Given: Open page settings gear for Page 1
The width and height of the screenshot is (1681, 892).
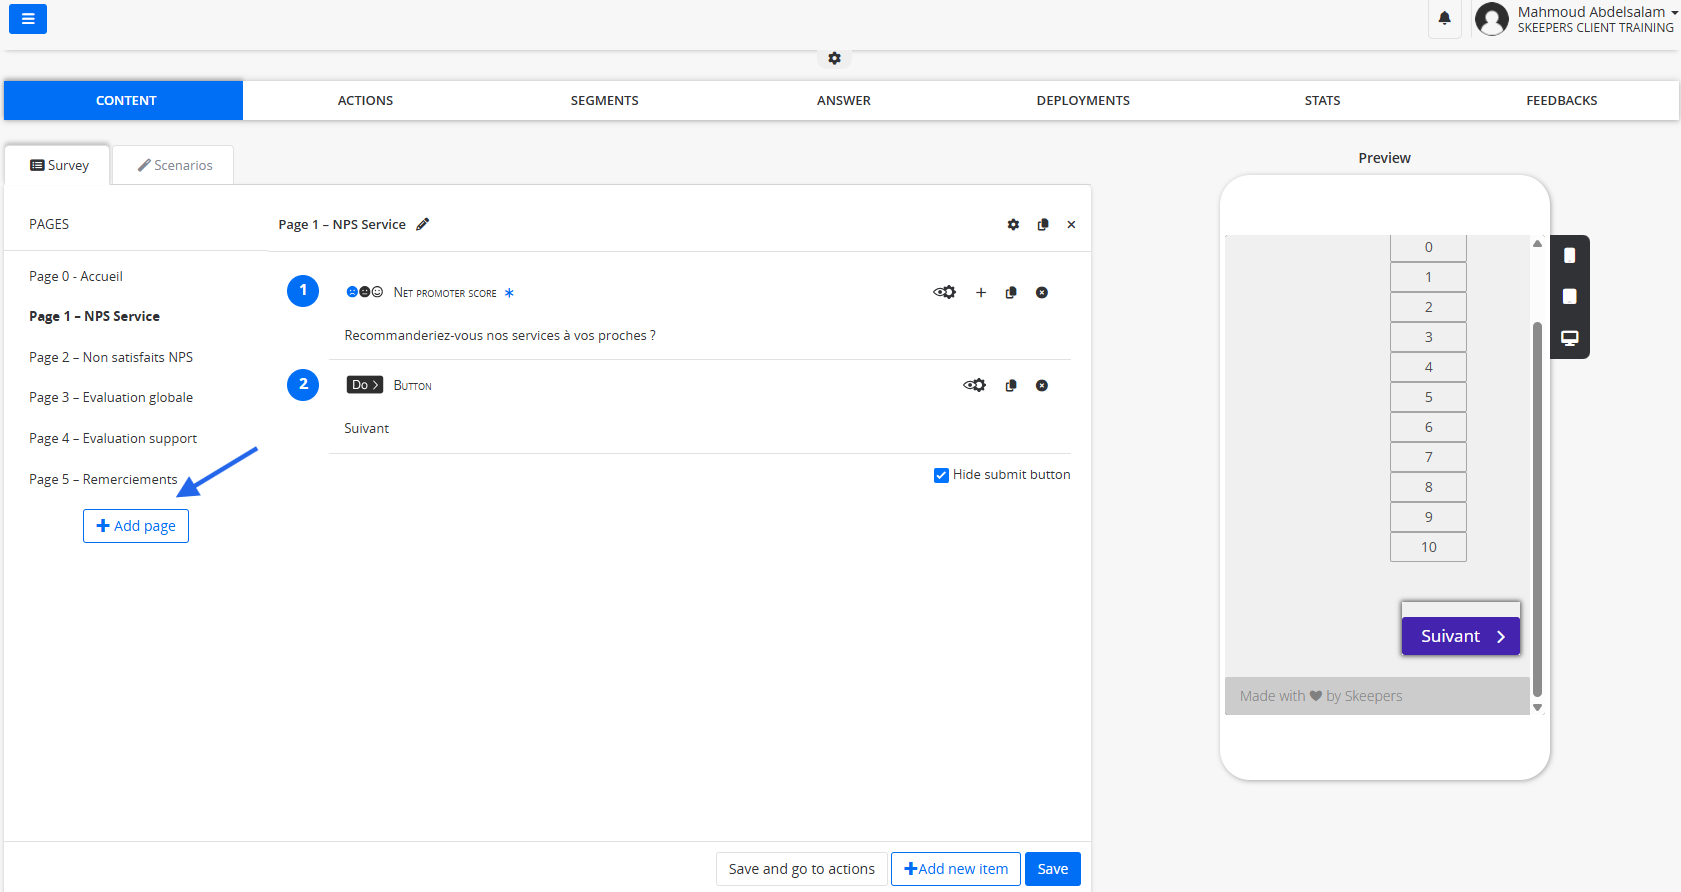Looking at the screenshot, I should point(1013,225).
